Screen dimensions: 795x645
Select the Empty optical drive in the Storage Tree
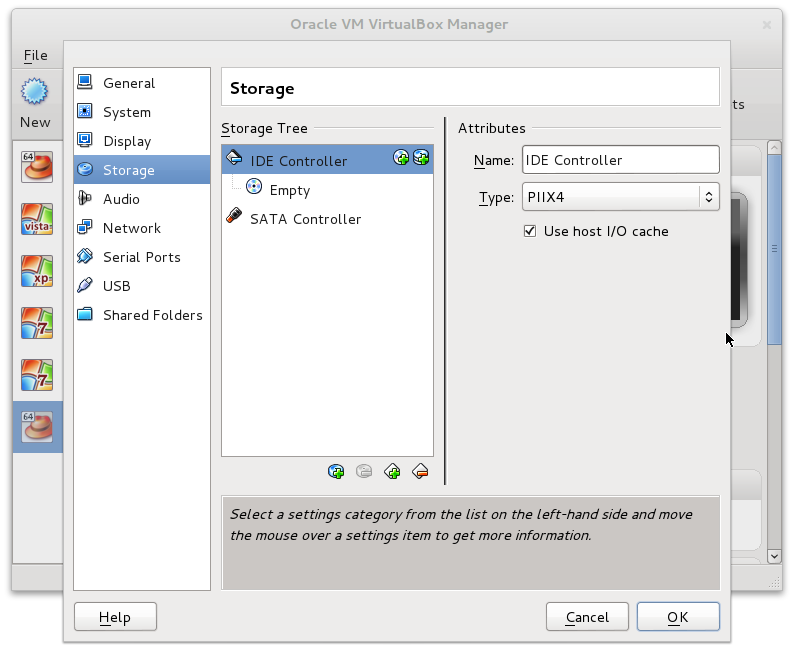coord(289,190)
